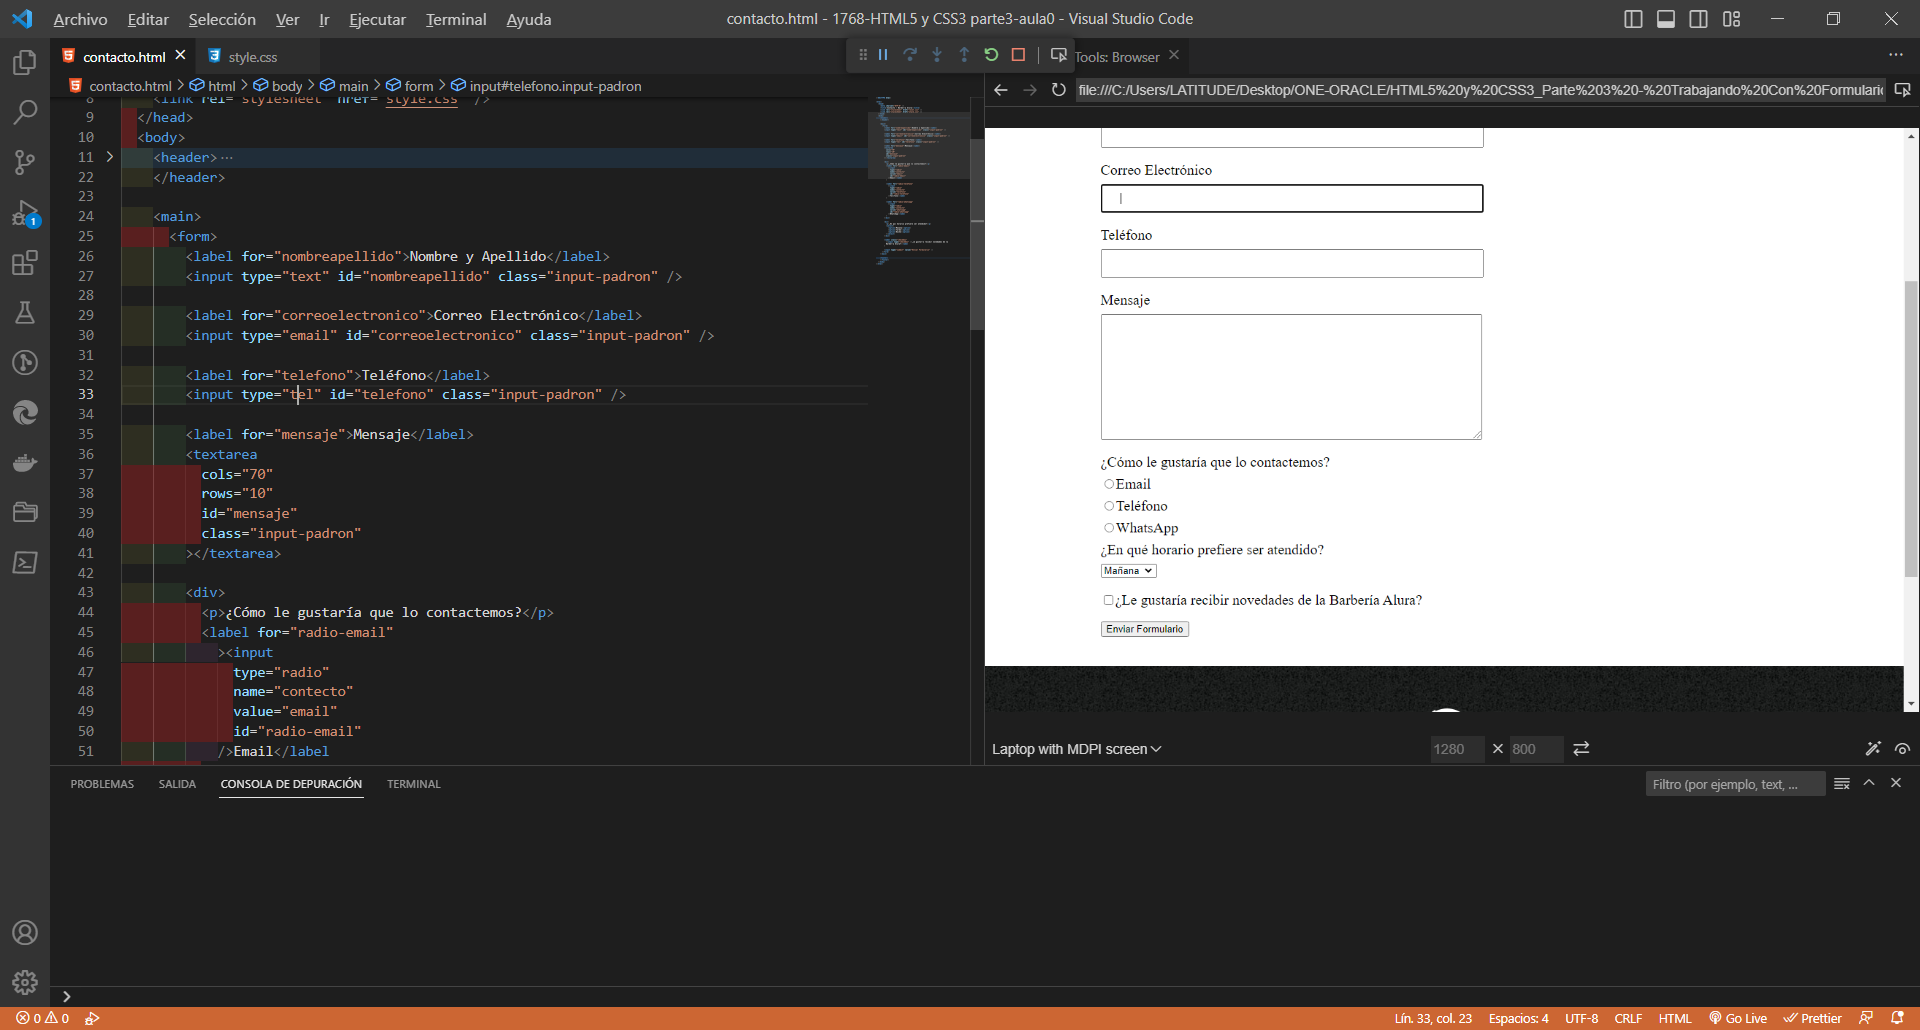
Task: Open the Mañana schedule dropdown
Action: 1128,571
